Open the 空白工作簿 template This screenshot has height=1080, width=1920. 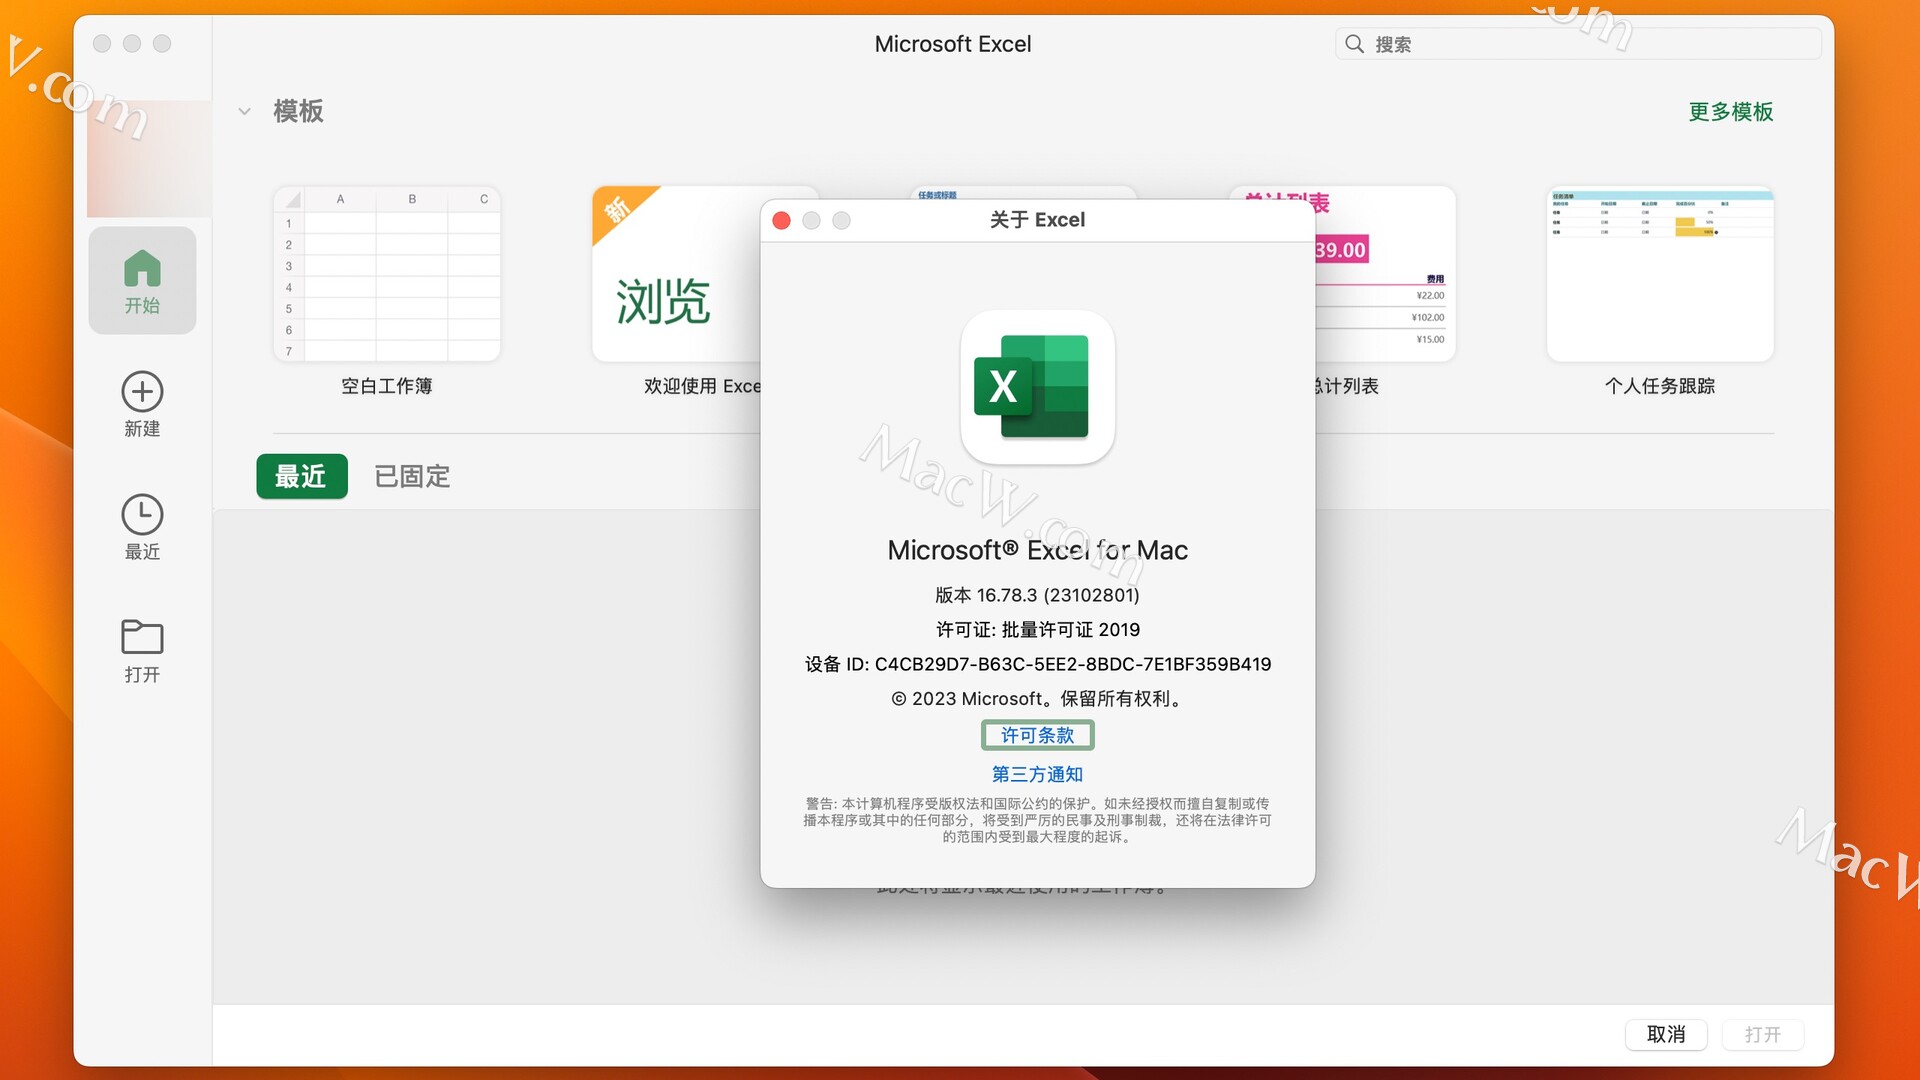point(386,274)
